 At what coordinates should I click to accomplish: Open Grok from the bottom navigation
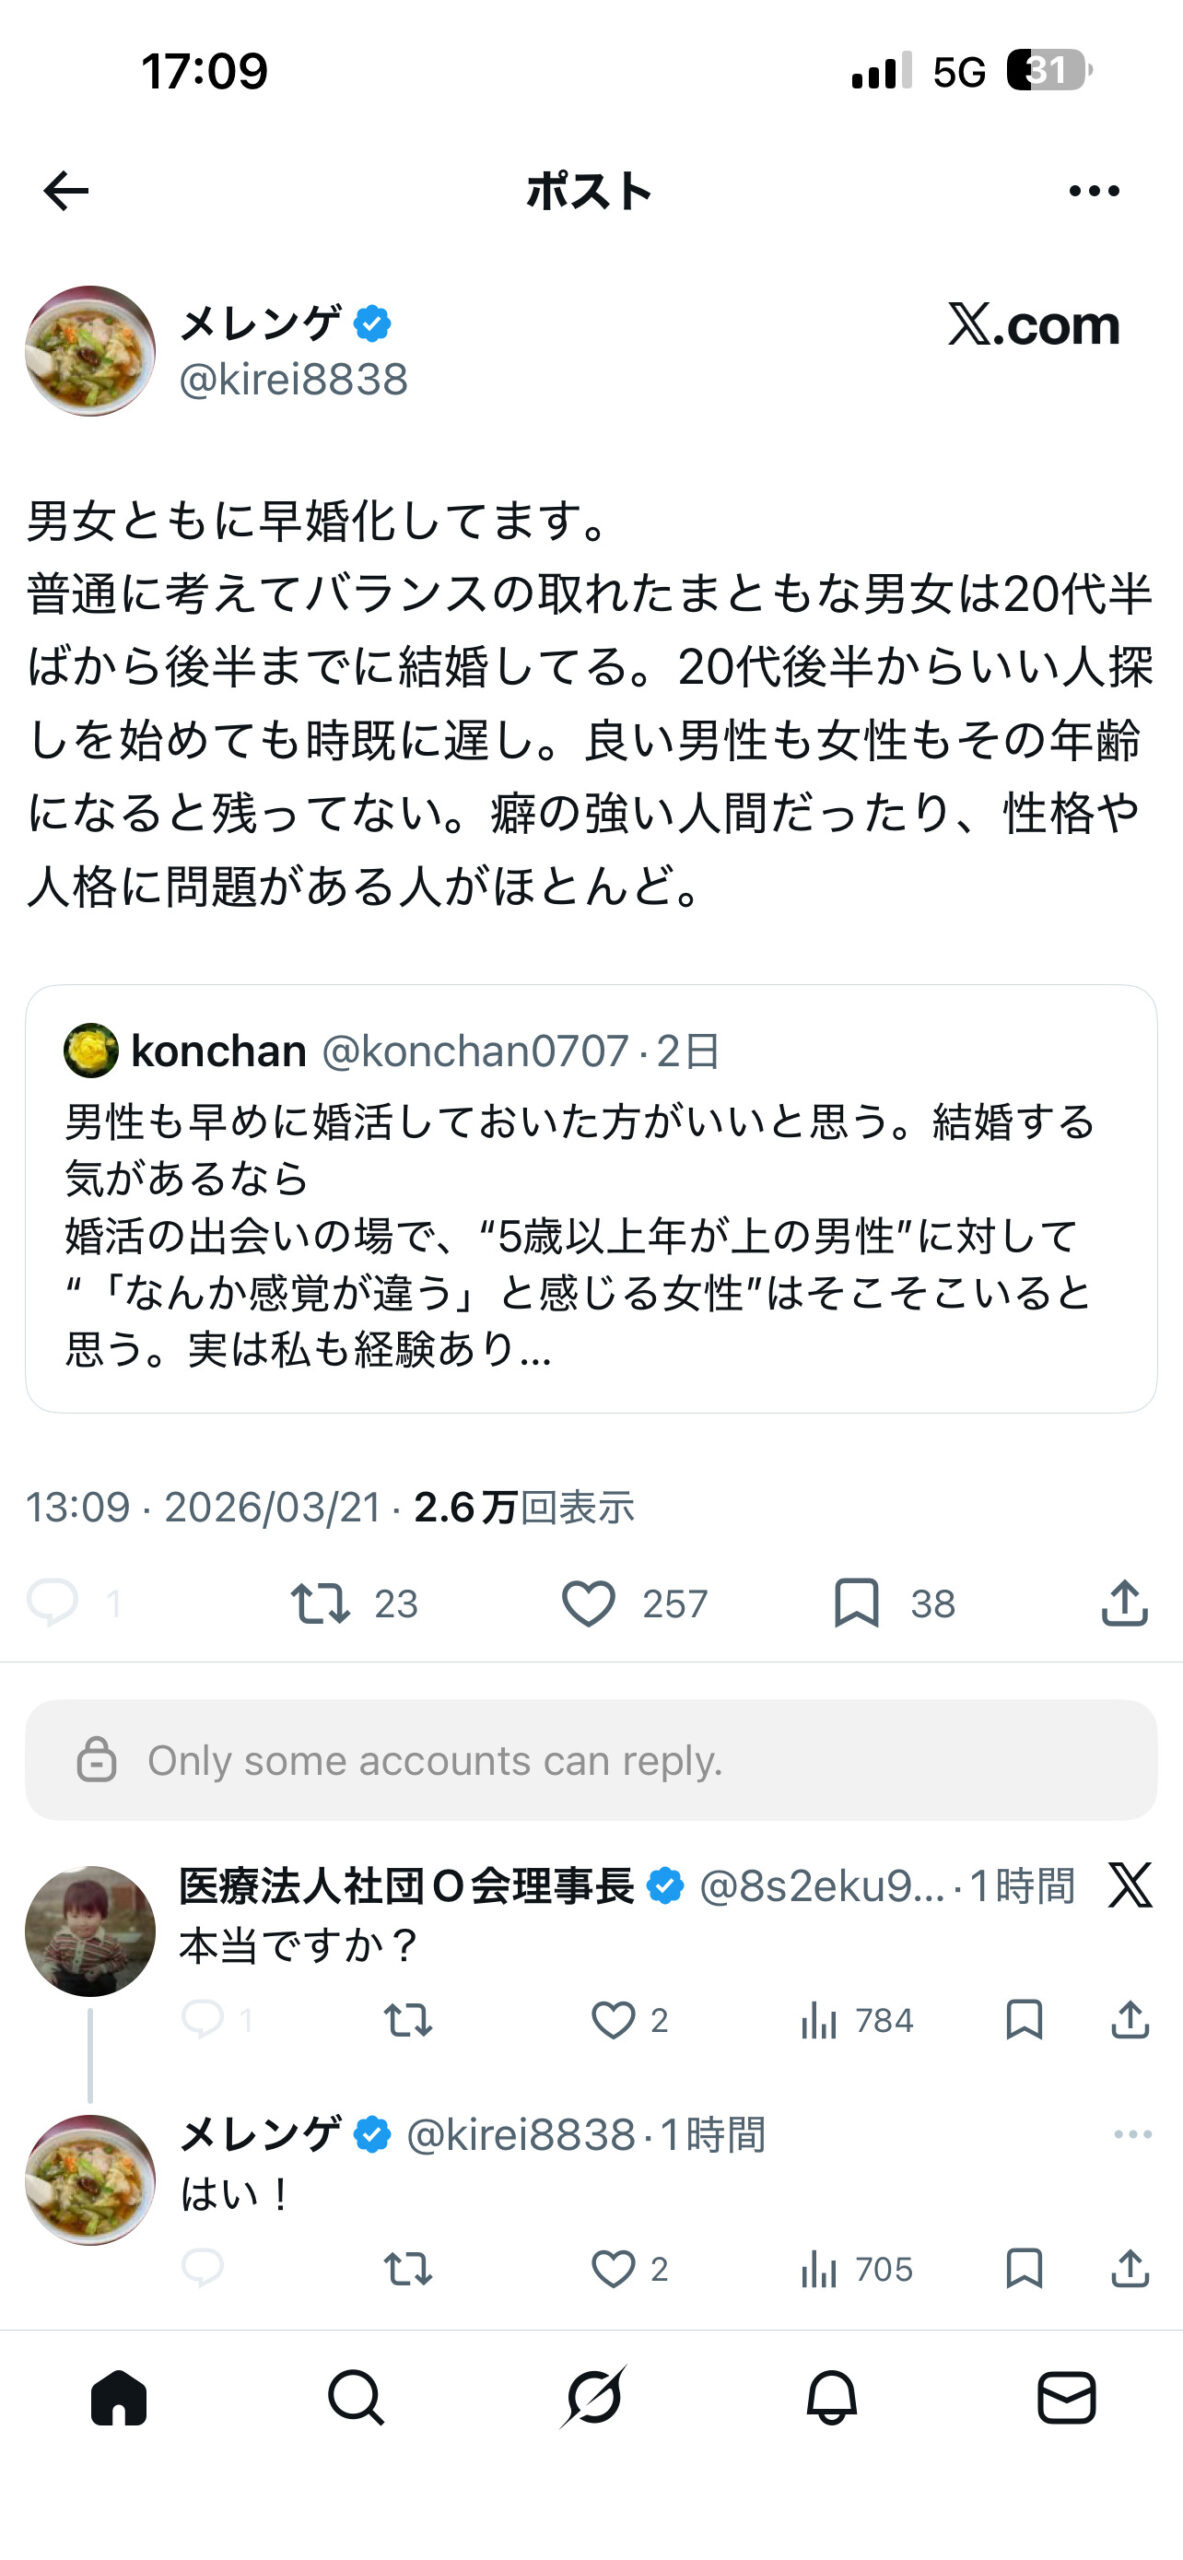[x=593, y=2398]
